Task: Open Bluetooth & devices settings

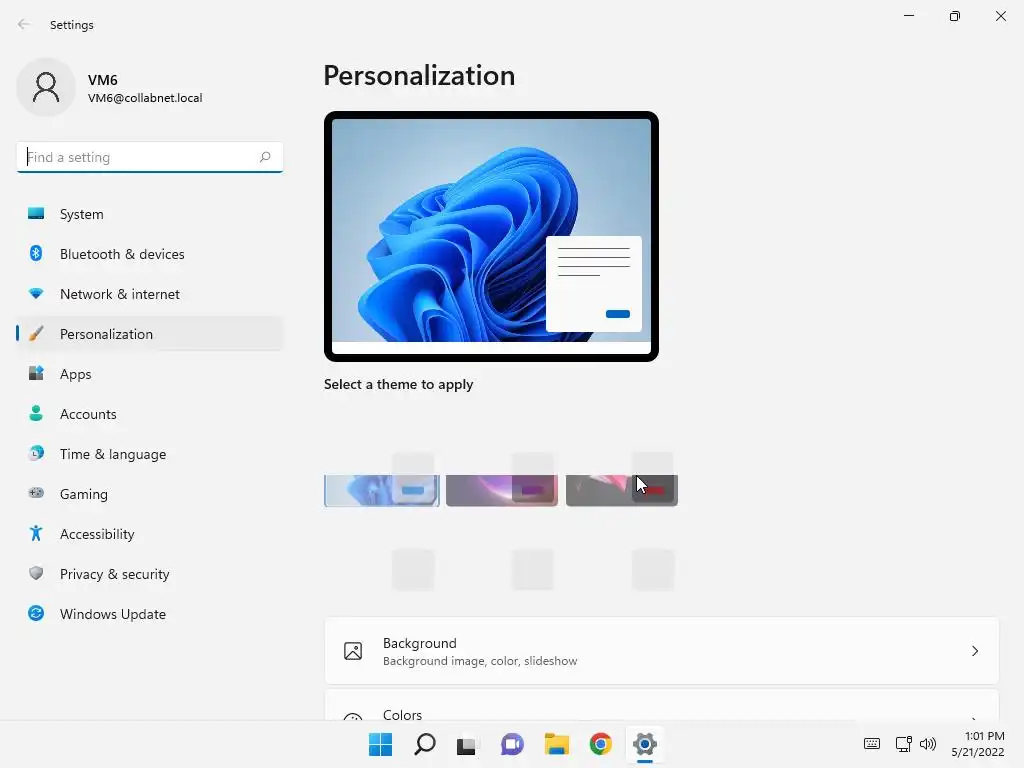Action: tap(150, 254)
